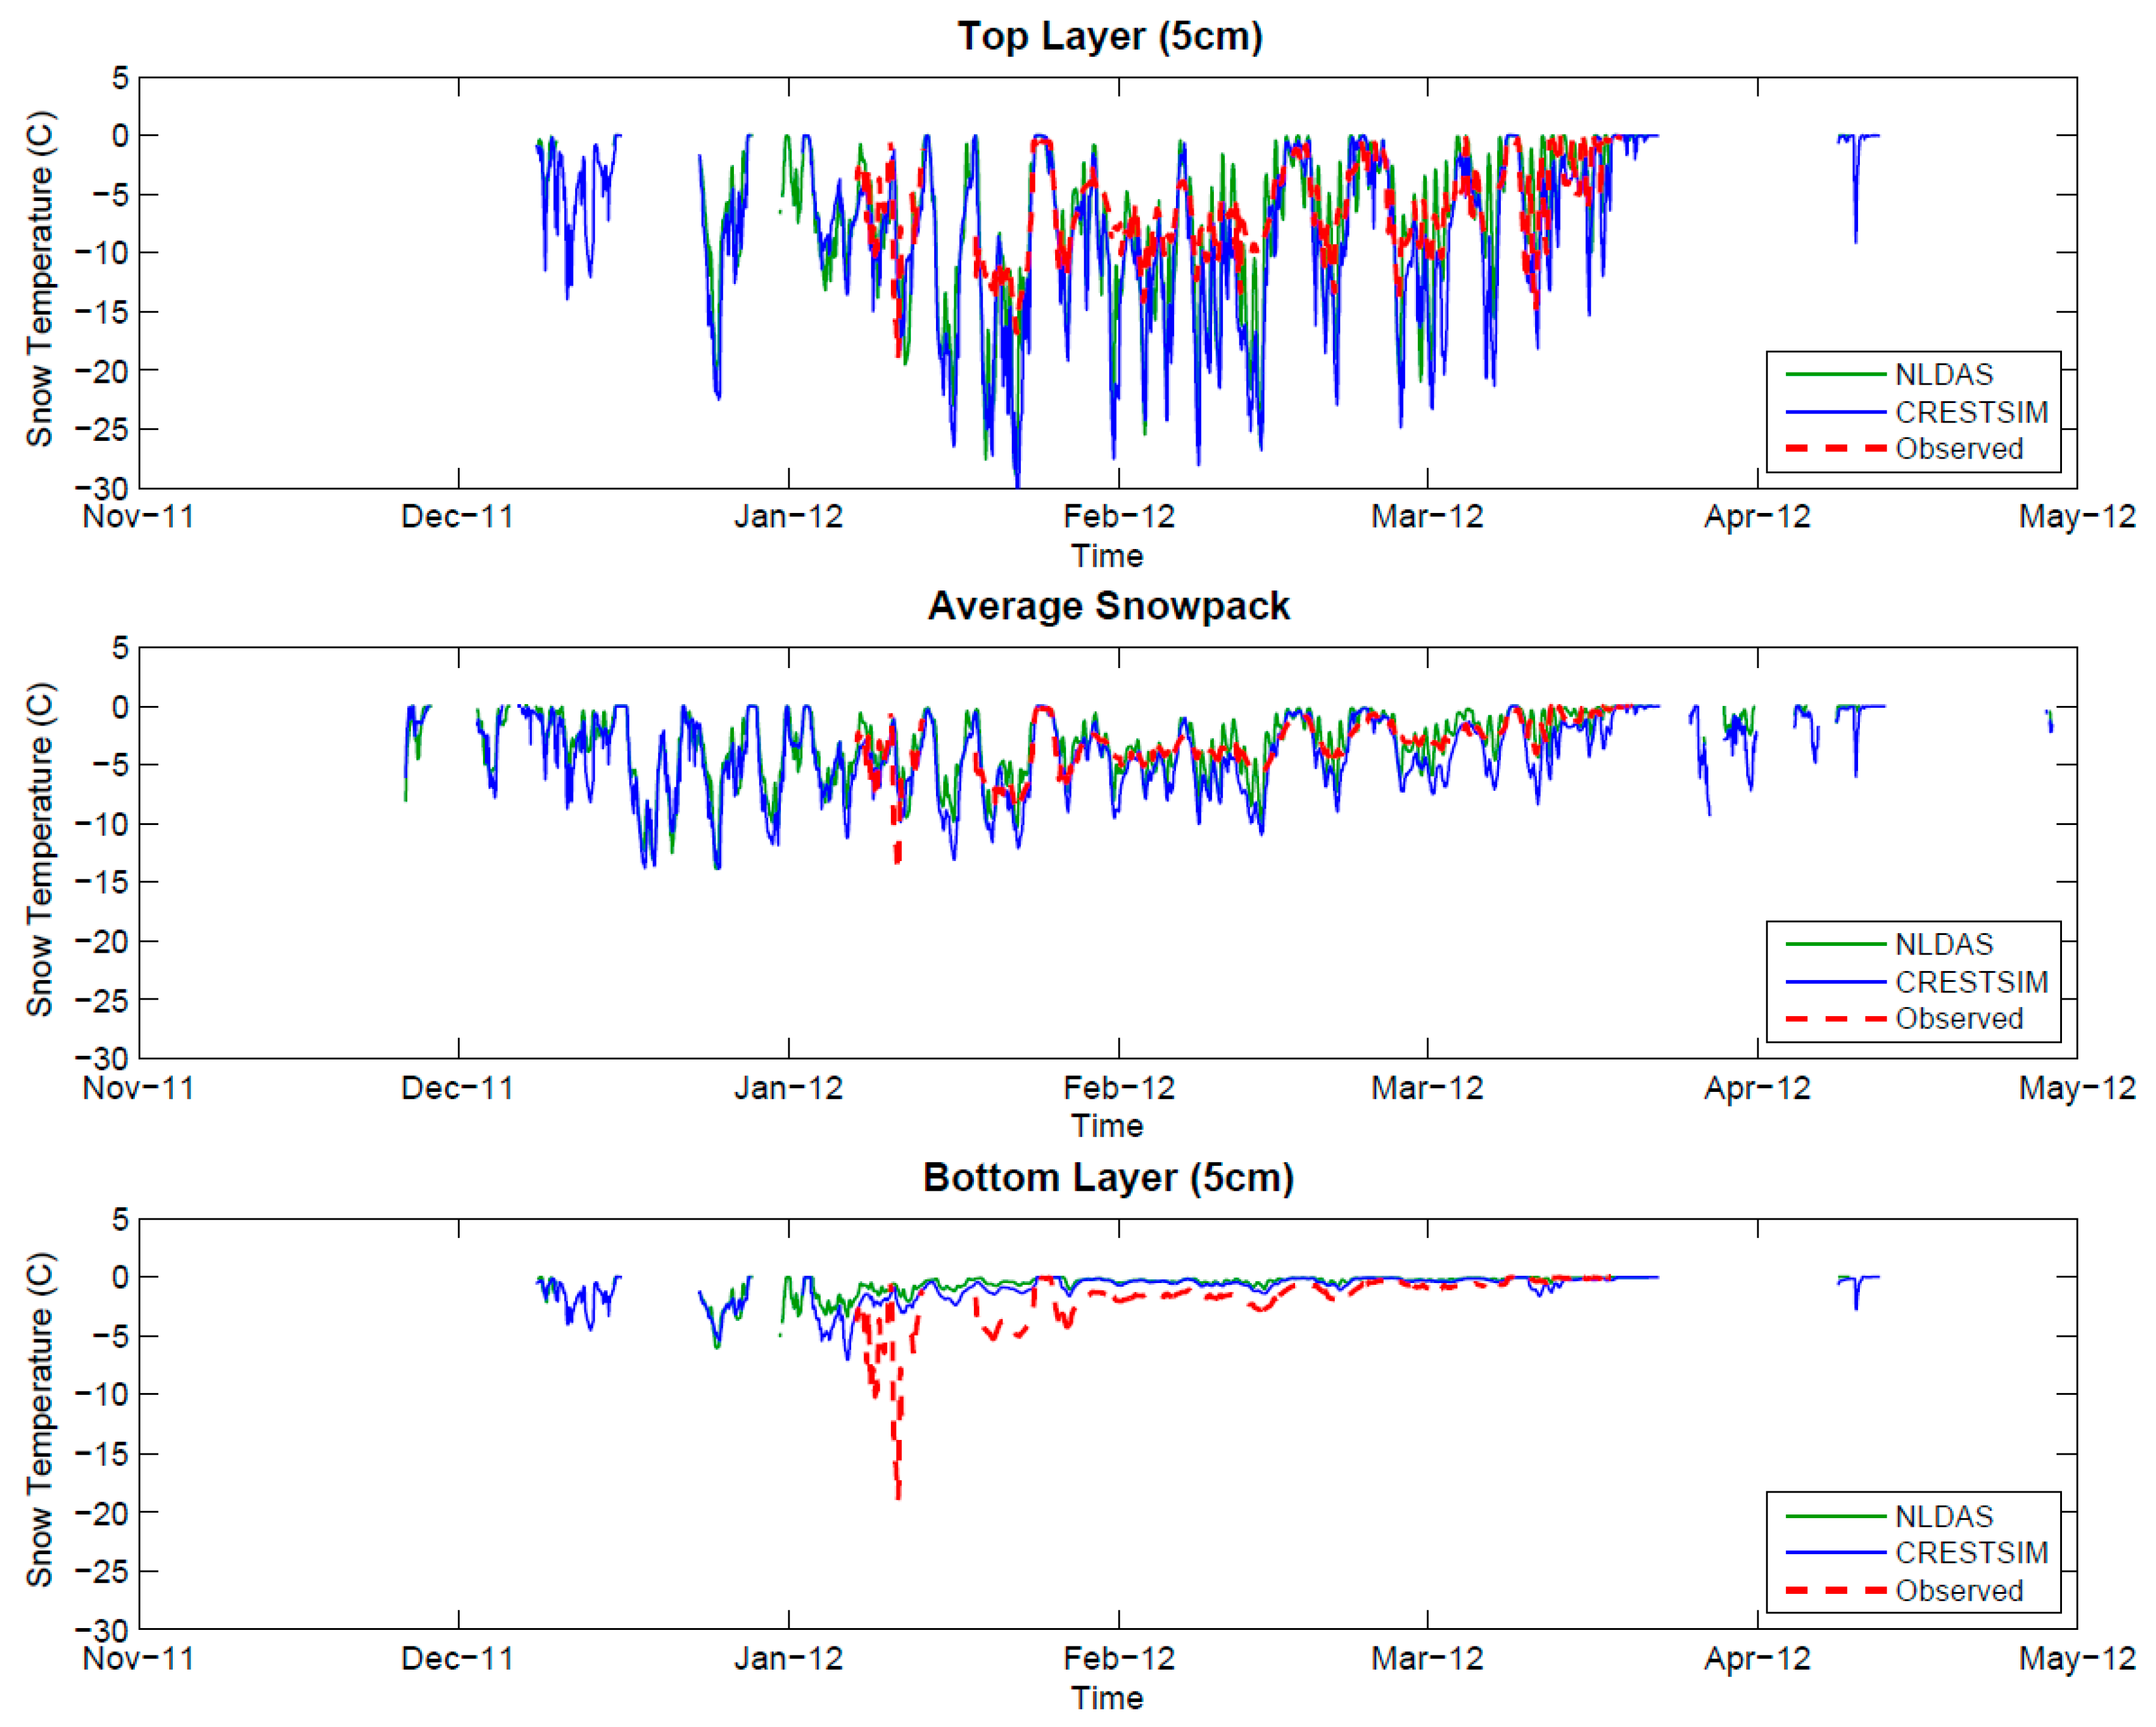This screenshot has width=2156, height=1727.
Task: Click the 'Bottom Layer (5cm)' plot title
Action: [1108, 1178]
